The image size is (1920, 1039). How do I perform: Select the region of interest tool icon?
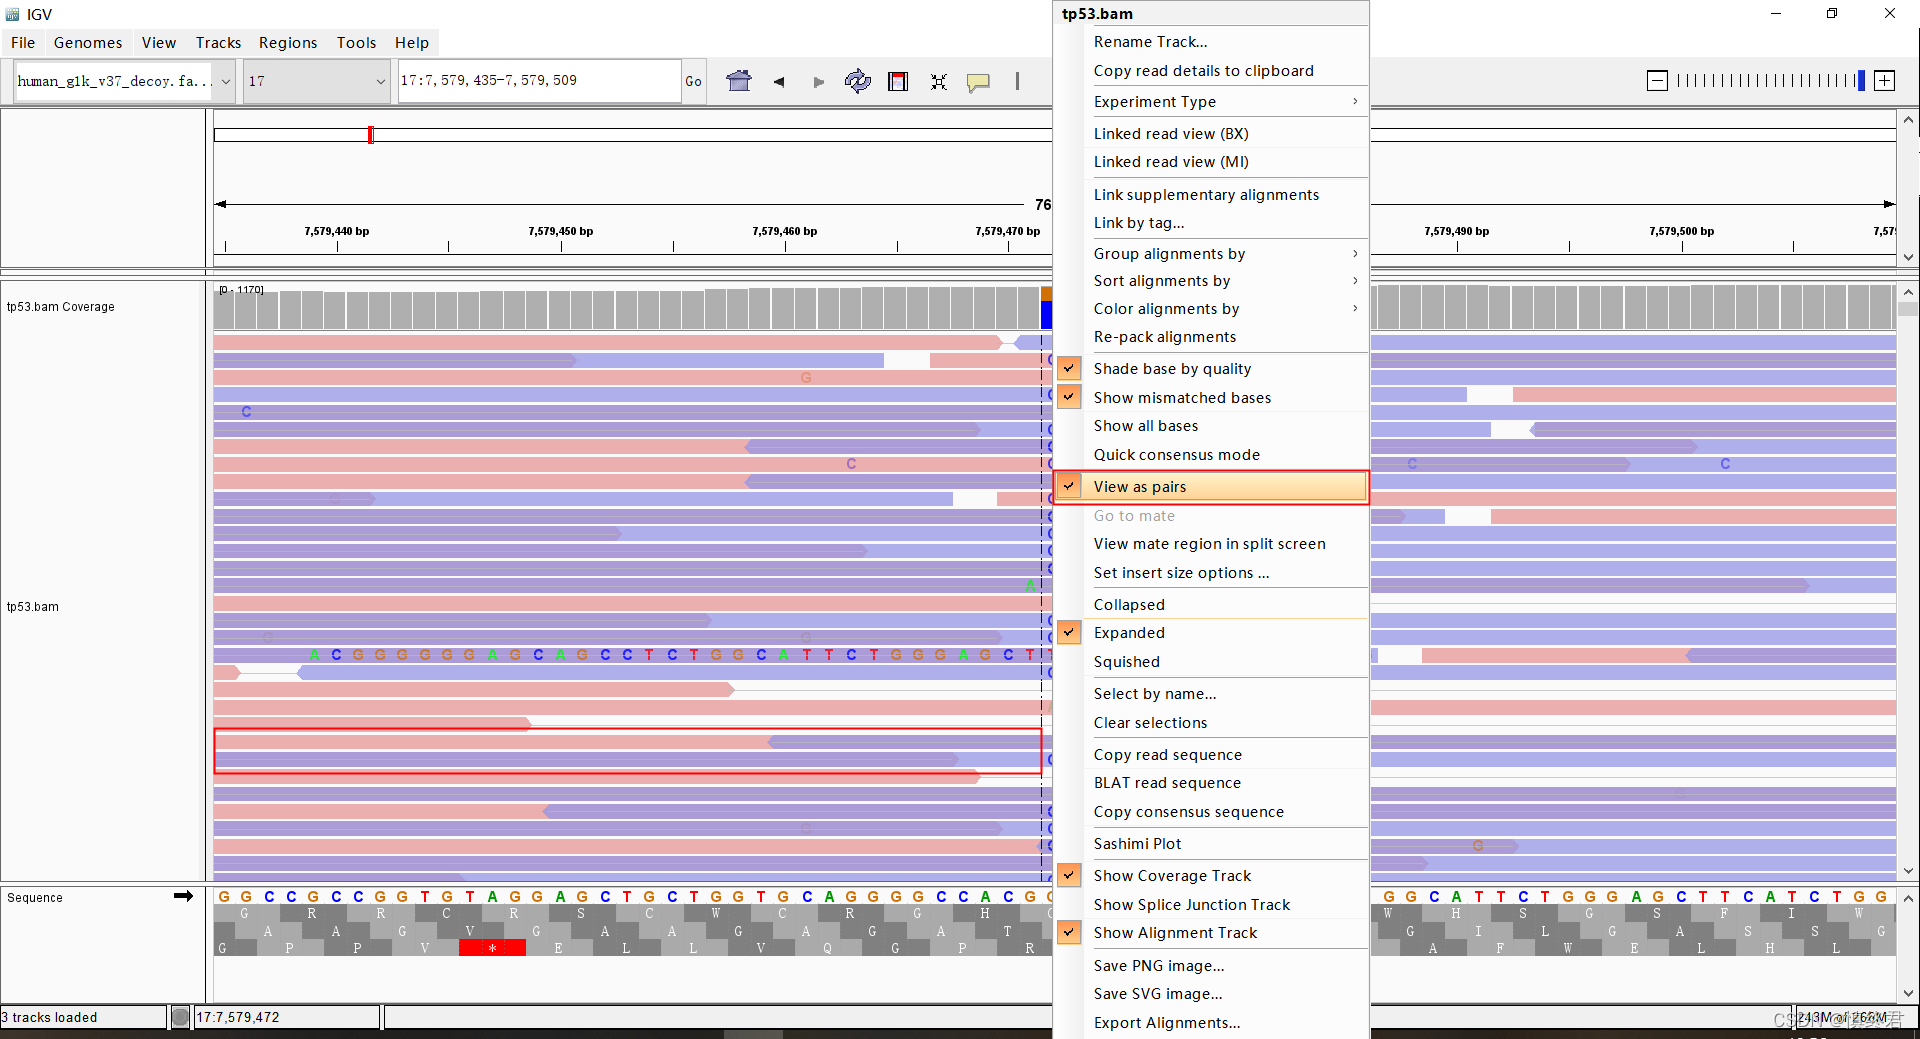pyautogui.click(x=898, y=82)
